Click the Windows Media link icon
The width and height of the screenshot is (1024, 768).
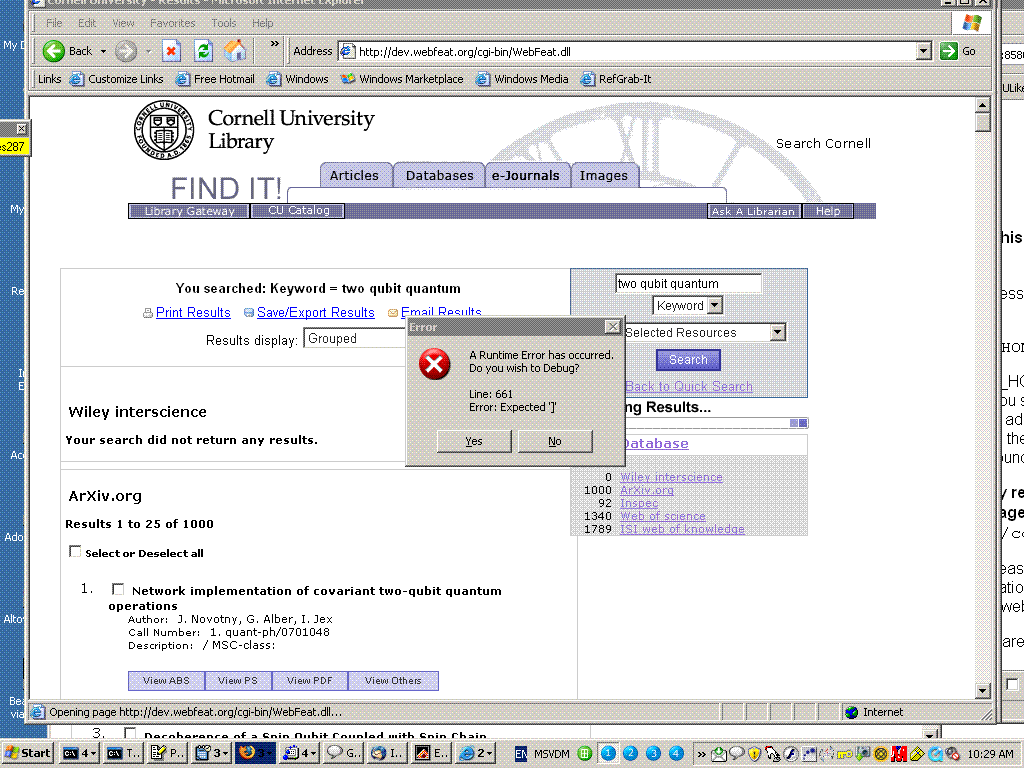pos(483,79)
